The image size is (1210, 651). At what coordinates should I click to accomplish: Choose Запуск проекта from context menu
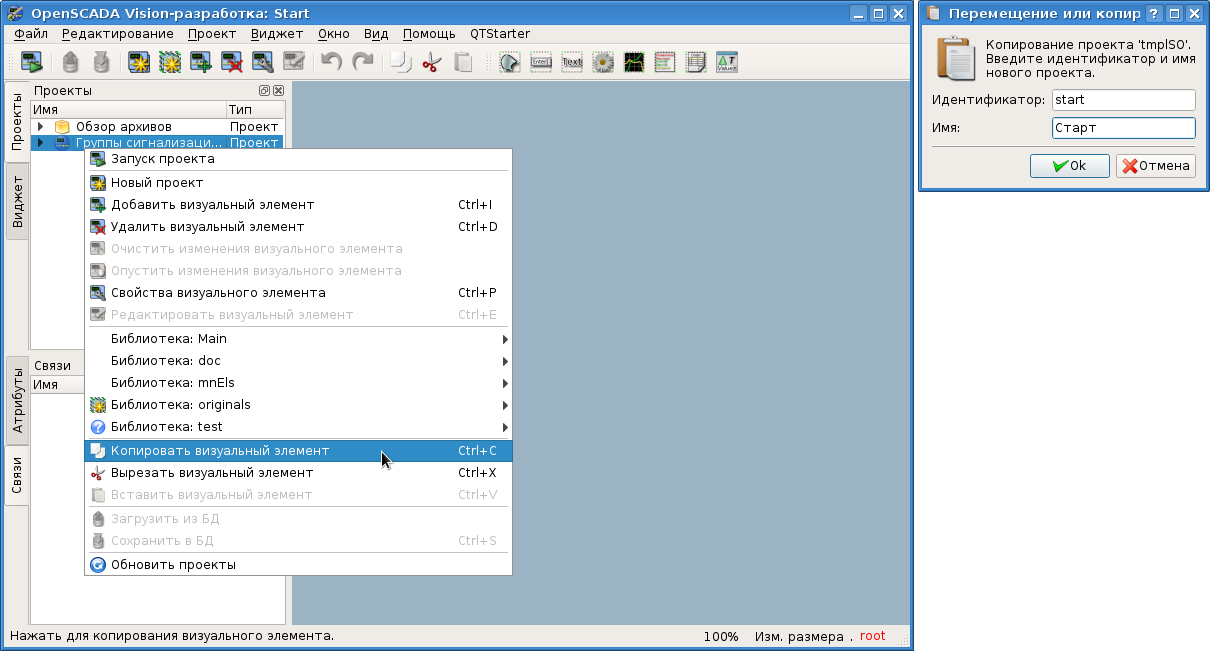point(298,158)
